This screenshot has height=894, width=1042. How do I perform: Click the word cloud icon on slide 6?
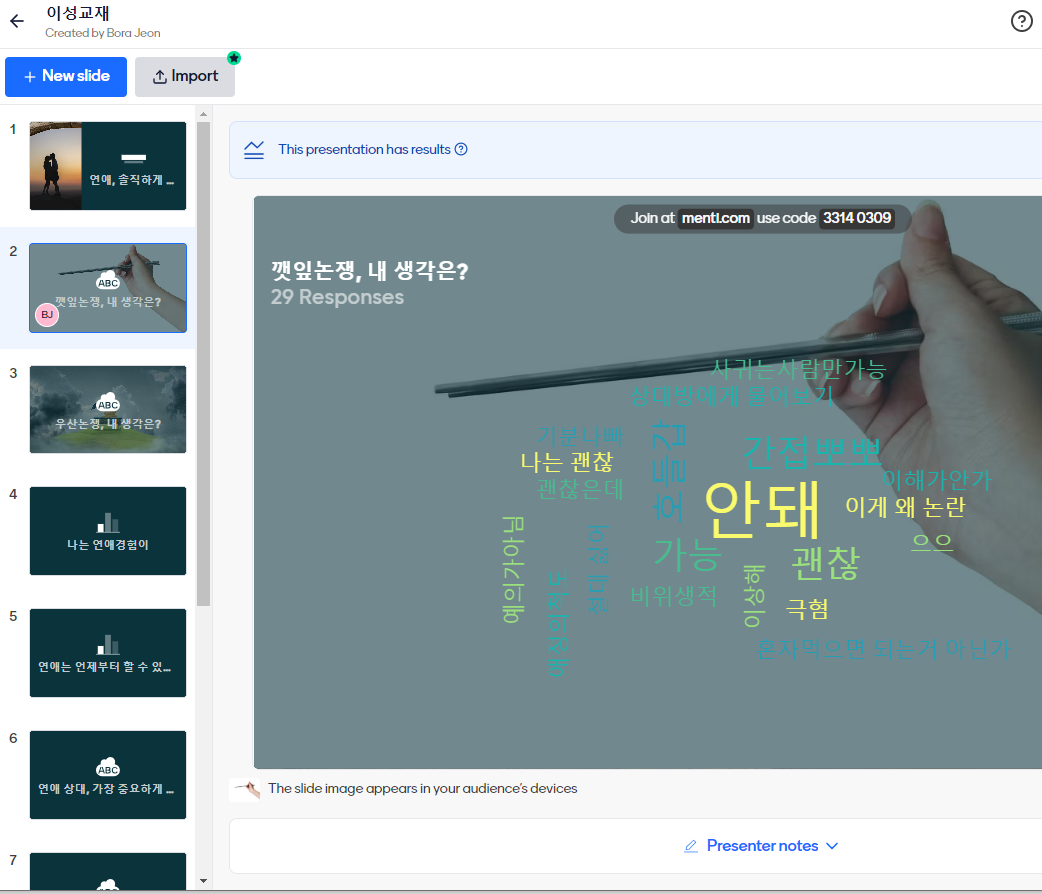(108, 766)
